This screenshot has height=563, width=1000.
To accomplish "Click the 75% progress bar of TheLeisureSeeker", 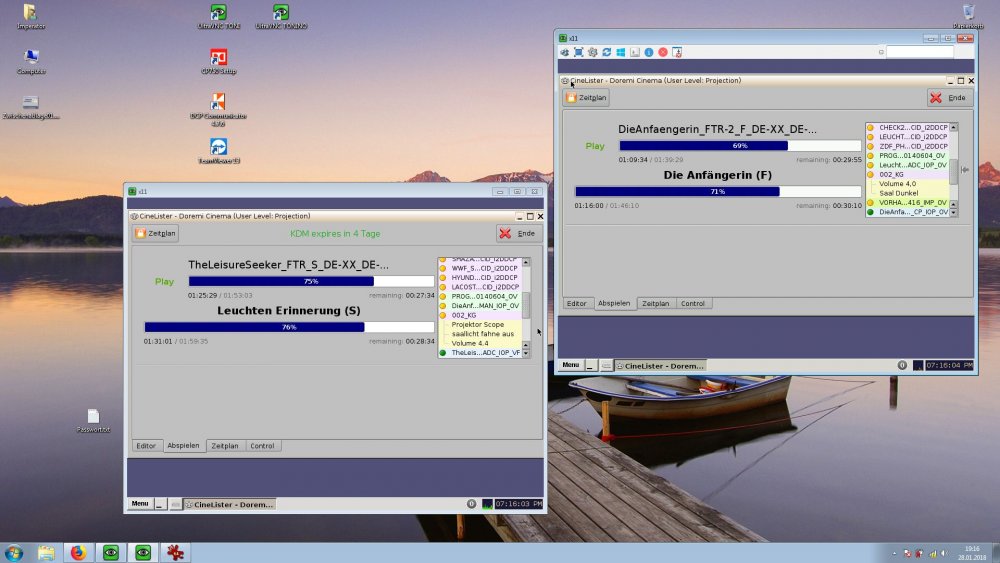I will [x=311, y=282].
